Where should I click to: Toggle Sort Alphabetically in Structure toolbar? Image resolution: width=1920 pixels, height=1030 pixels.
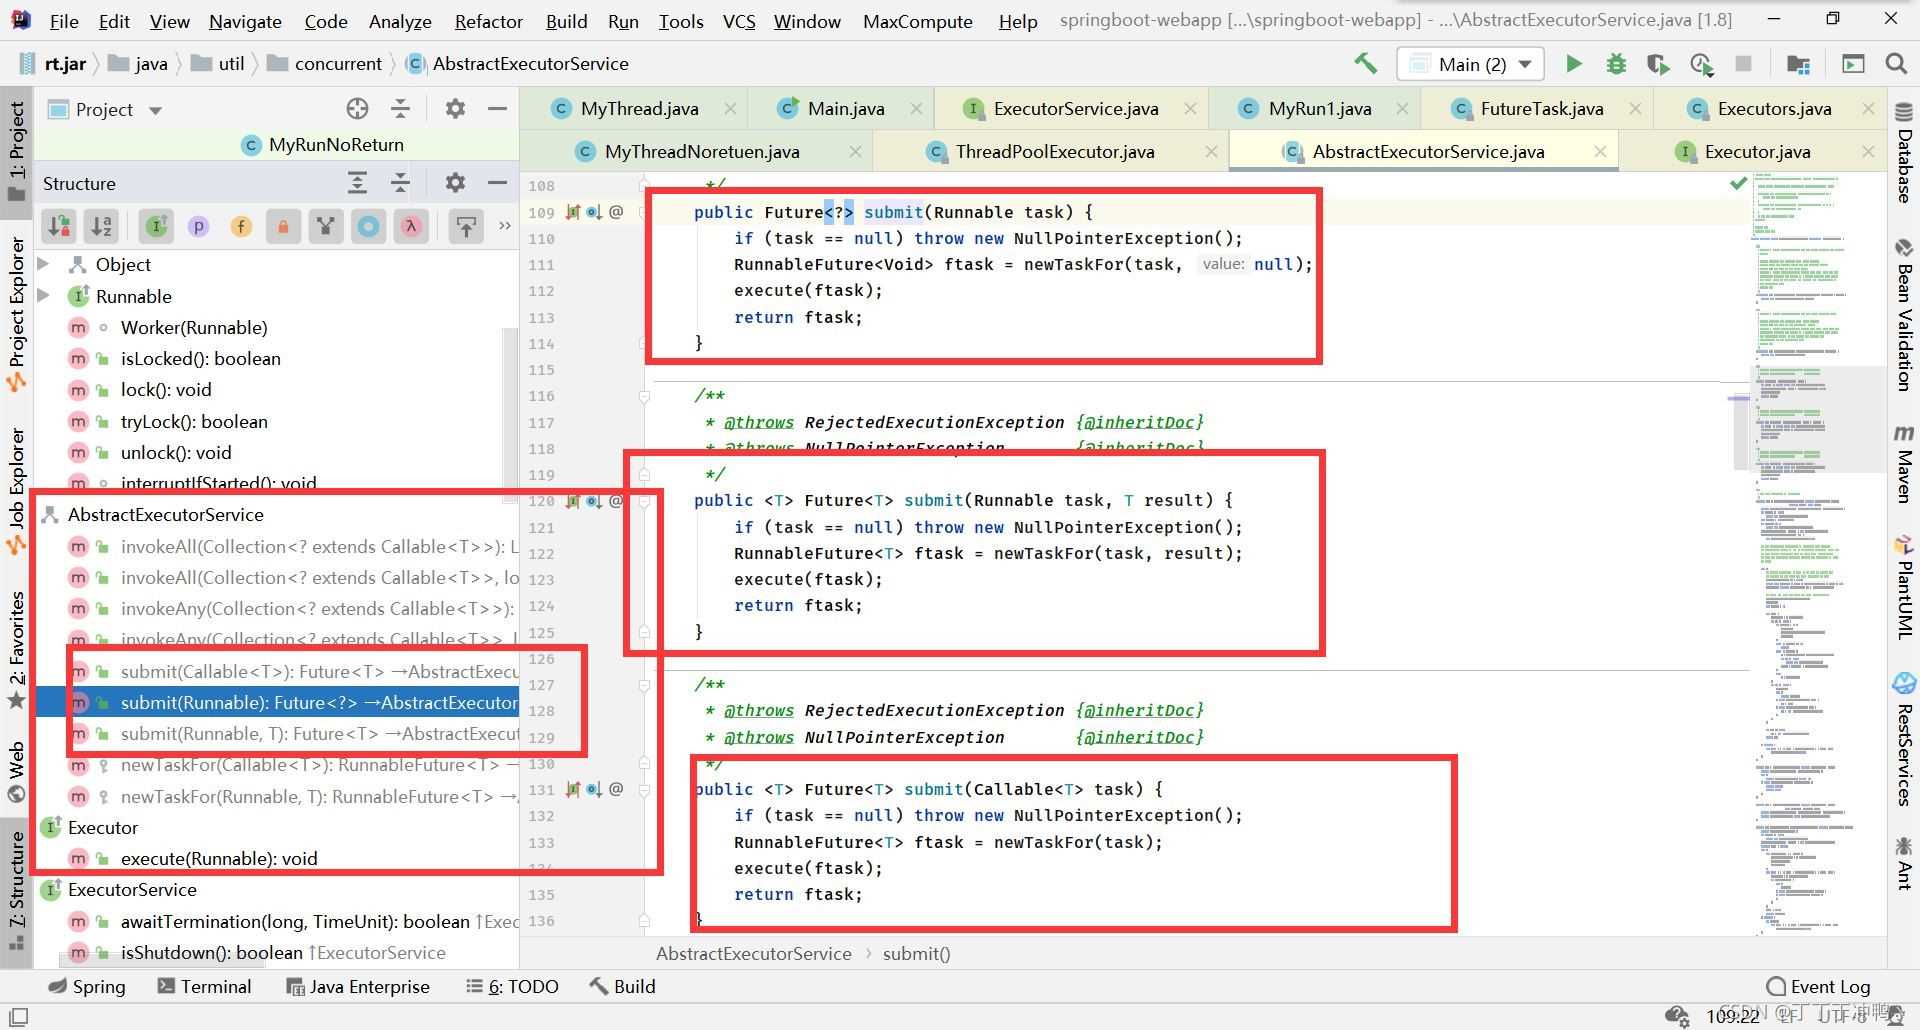[x=102, y=227]
